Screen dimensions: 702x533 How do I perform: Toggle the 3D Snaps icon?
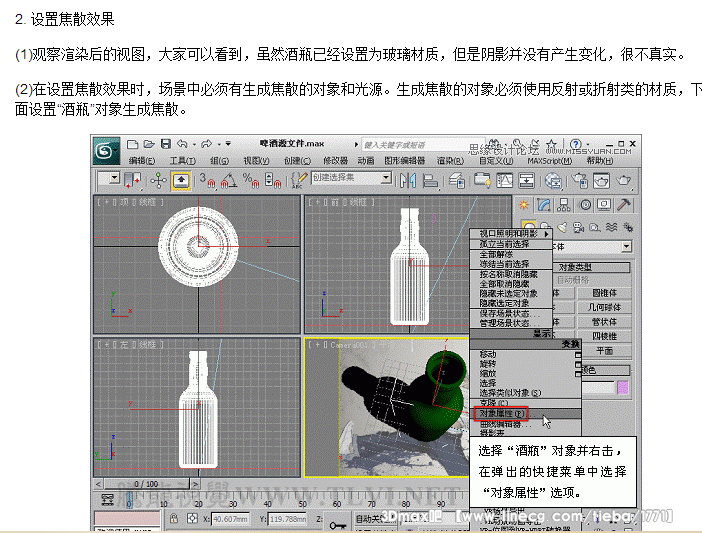click(x=207, y=180)
